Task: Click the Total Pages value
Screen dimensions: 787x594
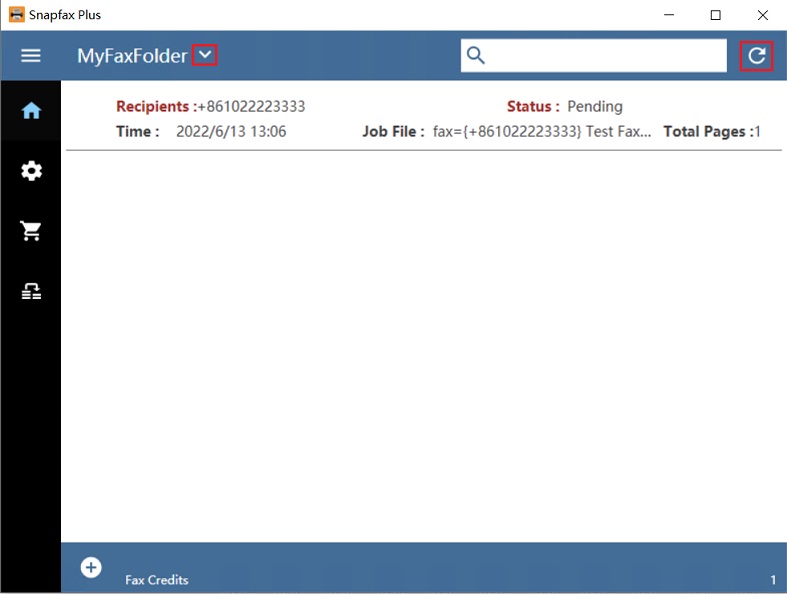Action: pos(757,131)
